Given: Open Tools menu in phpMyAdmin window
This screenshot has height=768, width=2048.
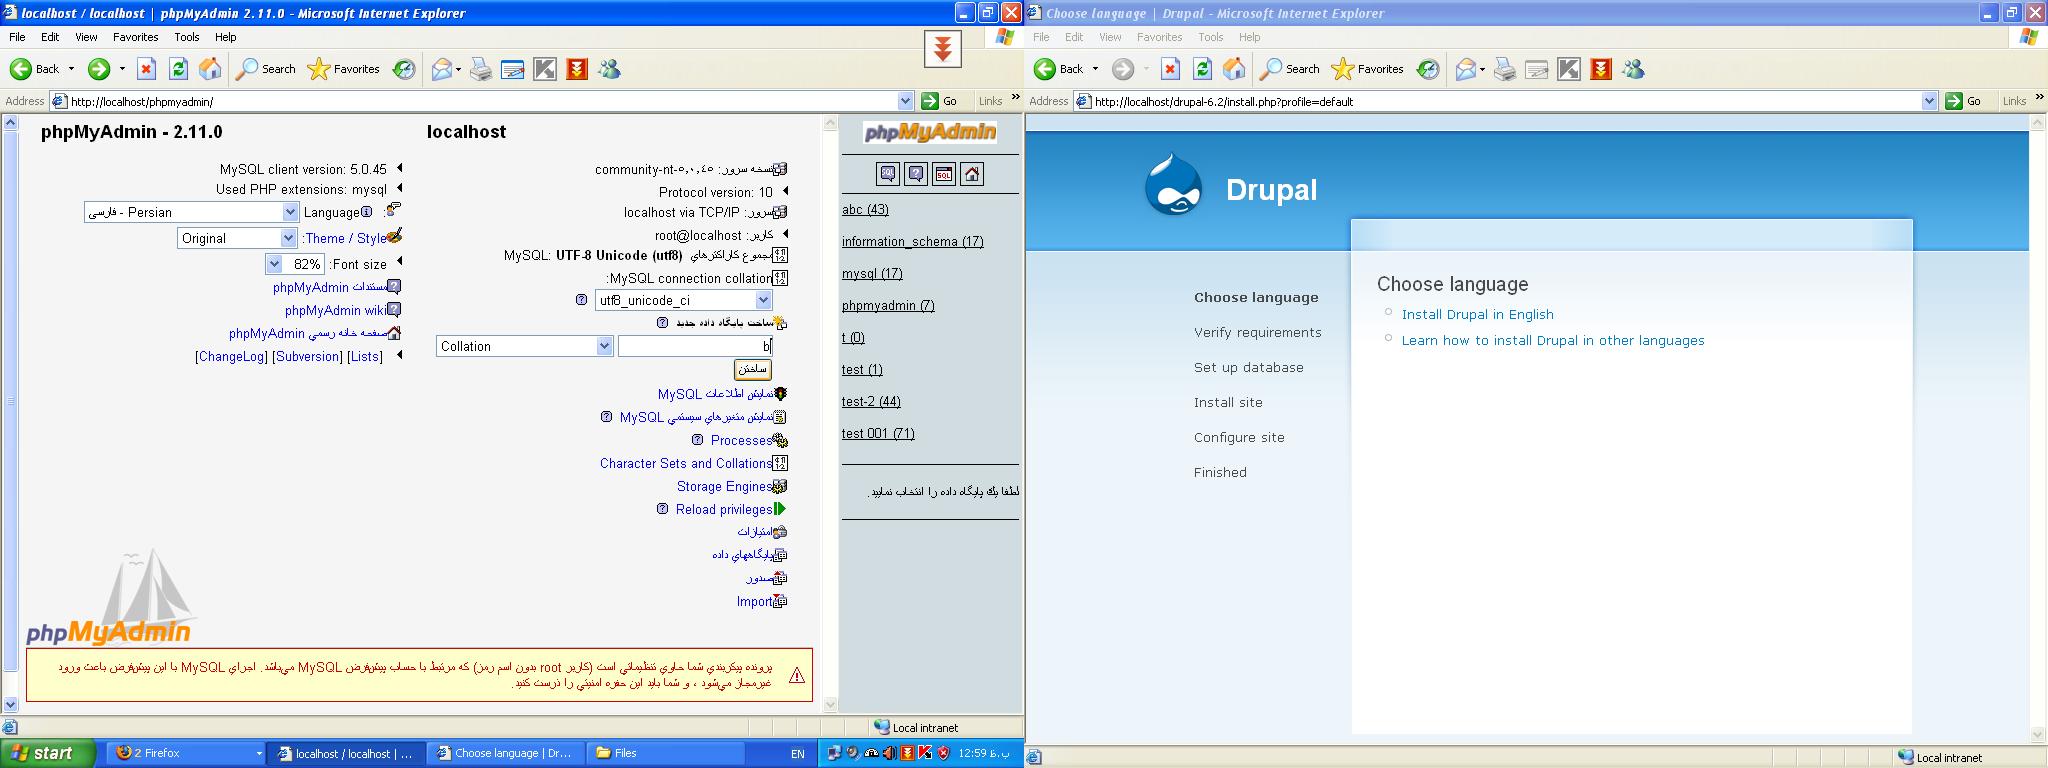Looking at the screenshot, I should 187,37.
